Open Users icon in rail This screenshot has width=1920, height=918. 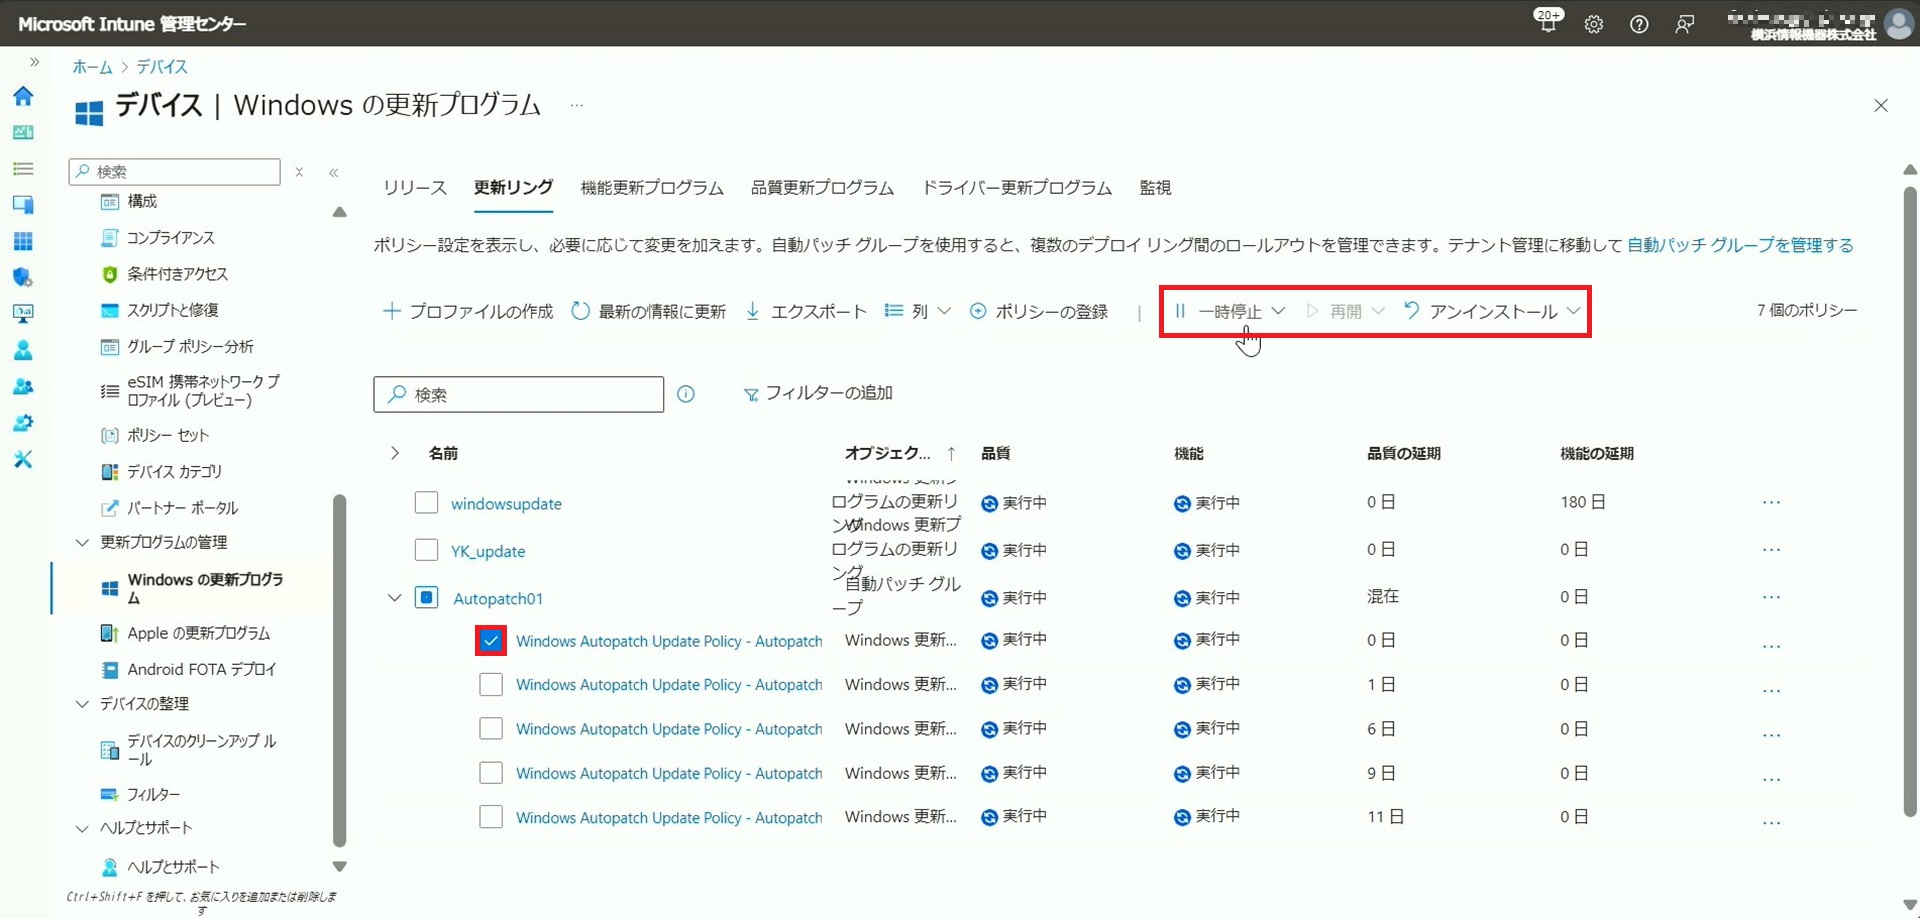click(x=23, y=350)
